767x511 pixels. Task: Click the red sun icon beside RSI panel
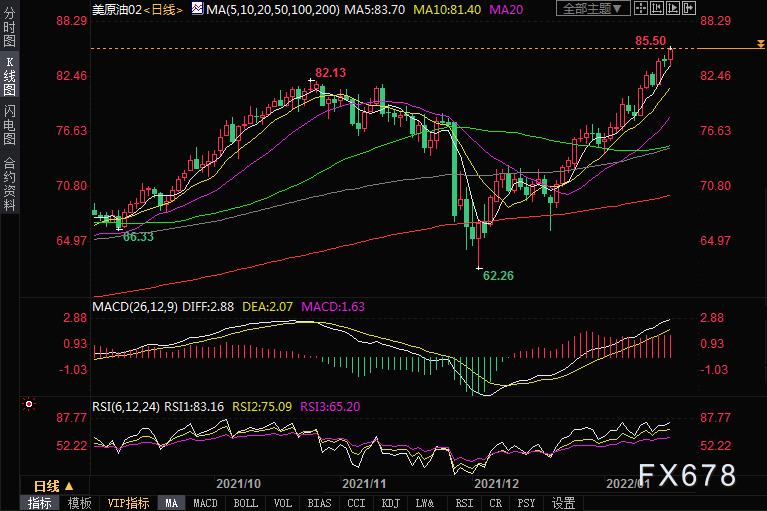click(29, 404)
